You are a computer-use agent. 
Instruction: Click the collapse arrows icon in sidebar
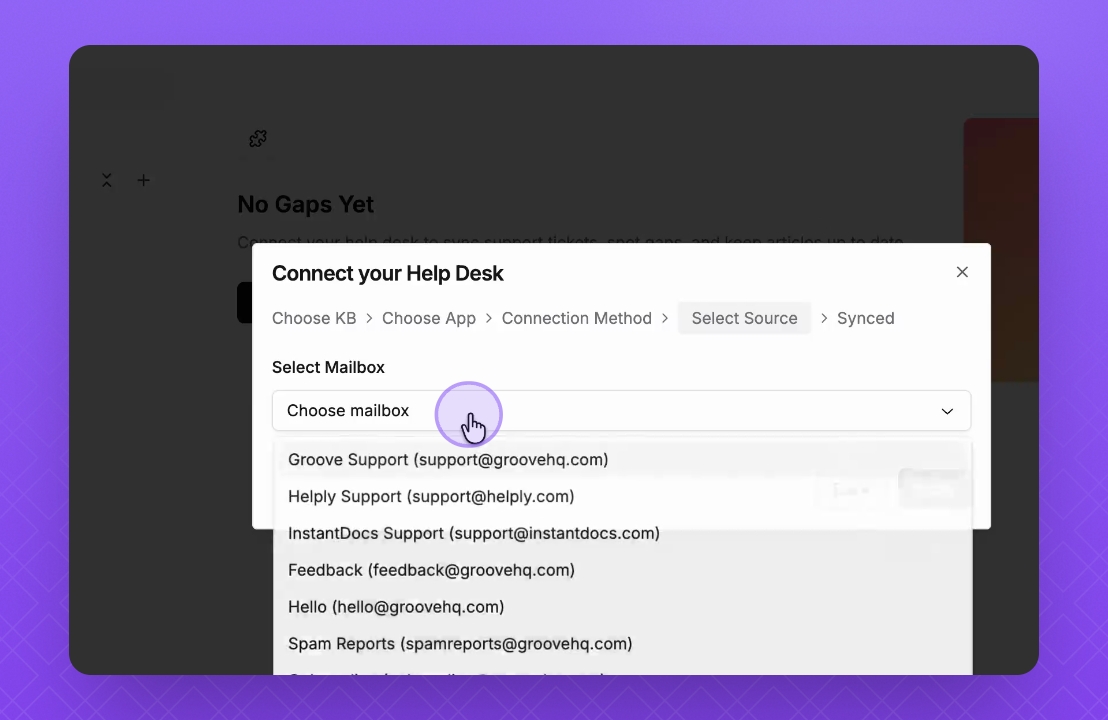[107, 181]
